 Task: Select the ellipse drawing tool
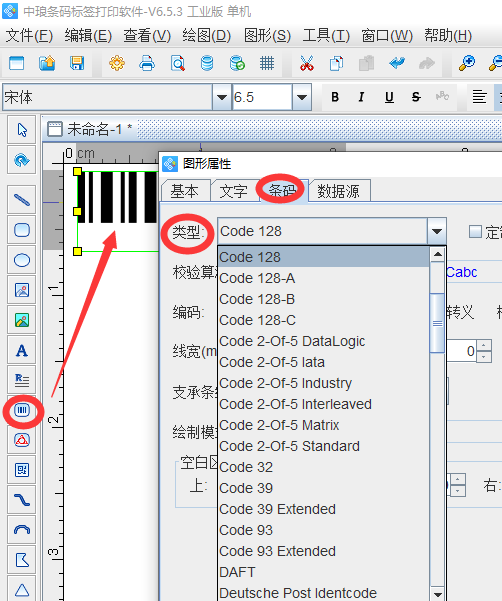(x=22, y=260)
